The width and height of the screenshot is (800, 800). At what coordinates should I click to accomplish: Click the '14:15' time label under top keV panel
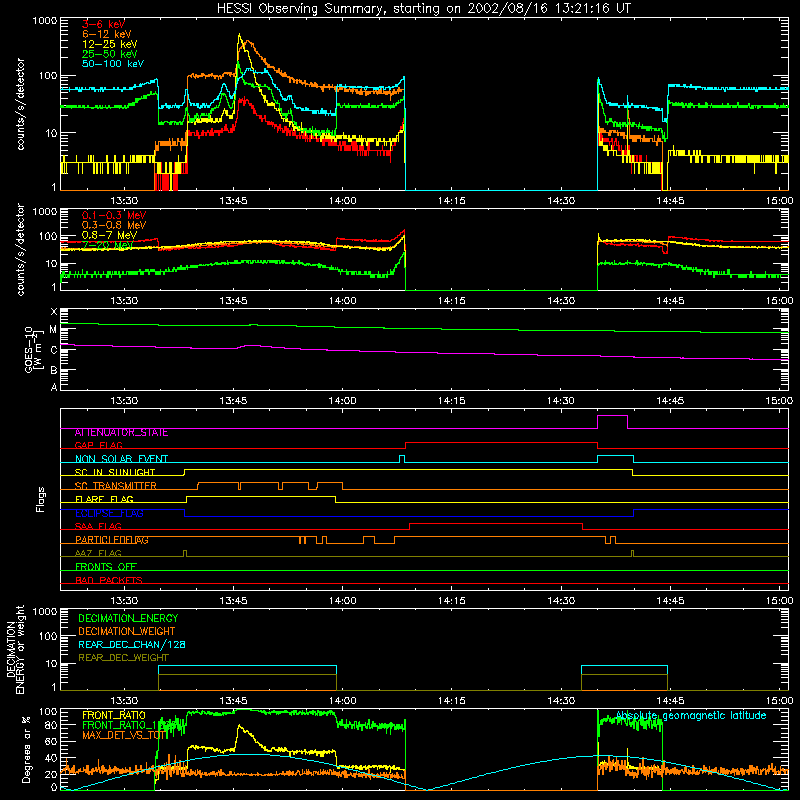coord(452,201)
